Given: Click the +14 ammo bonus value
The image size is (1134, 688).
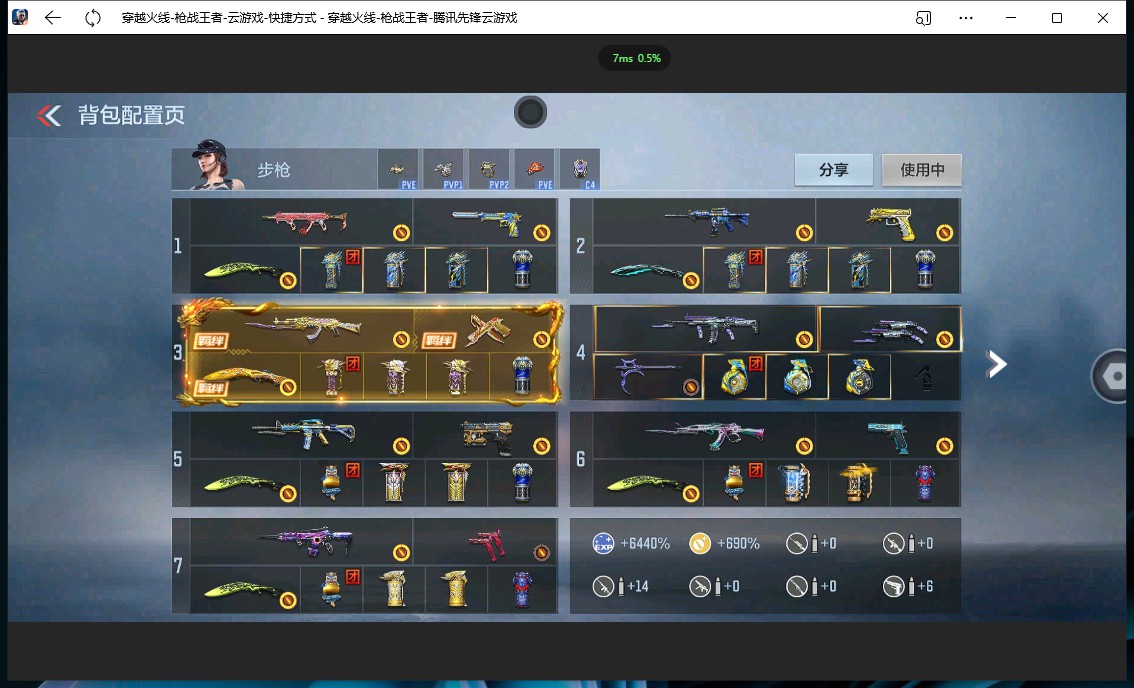Looking at the screenshot, I should (638, 586).
